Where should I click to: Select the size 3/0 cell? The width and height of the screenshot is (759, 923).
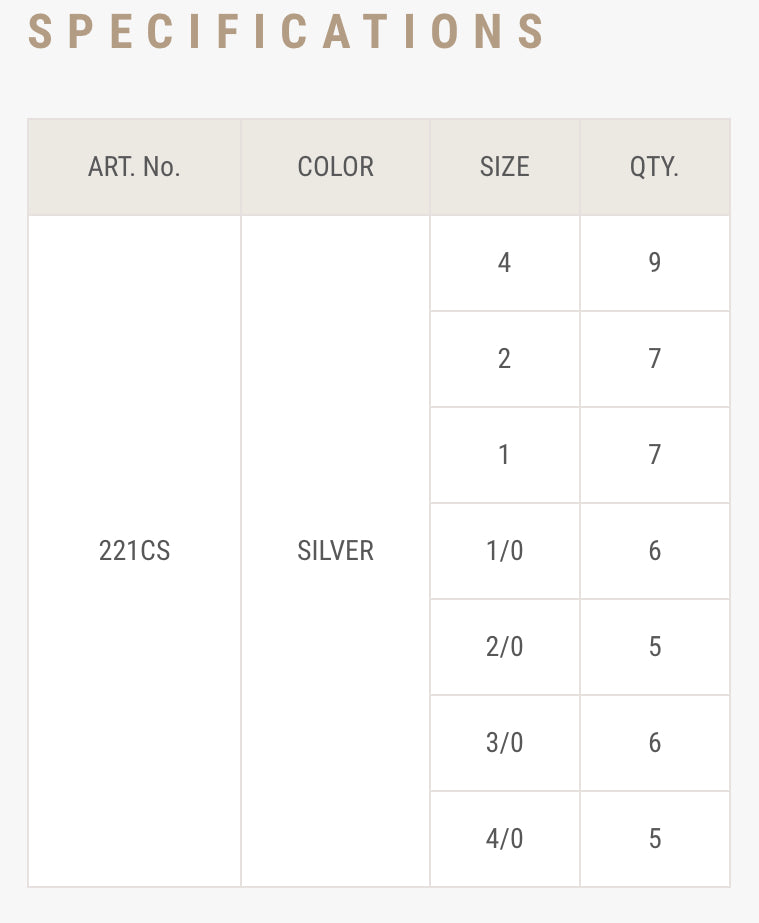(504, 743)
